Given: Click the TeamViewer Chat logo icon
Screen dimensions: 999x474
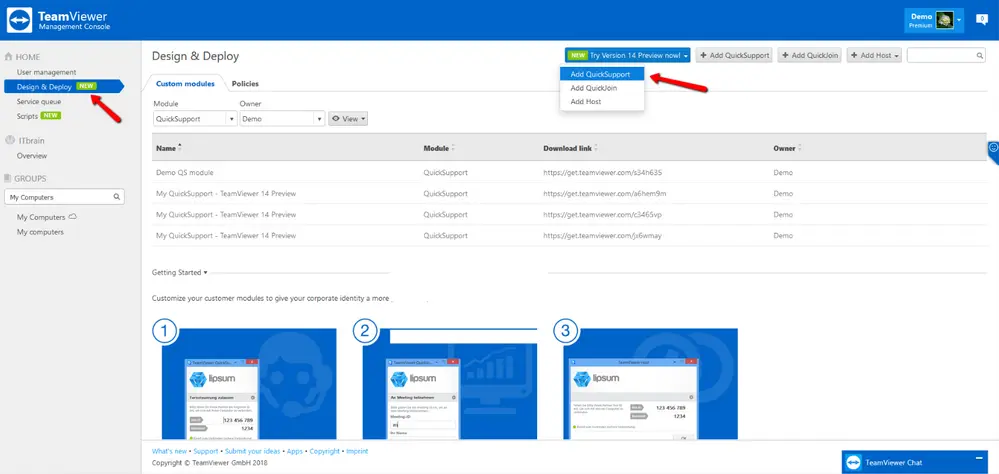Looking at the screenshot, I should click(x=854, y=463).
